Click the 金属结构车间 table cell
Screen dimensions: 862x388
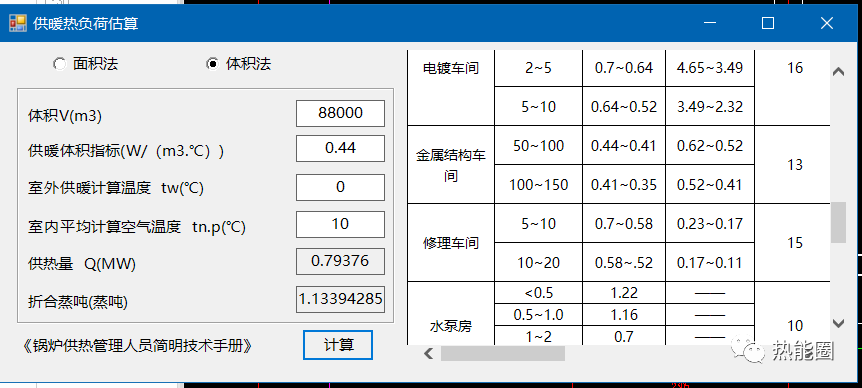(x=451, y=165)
